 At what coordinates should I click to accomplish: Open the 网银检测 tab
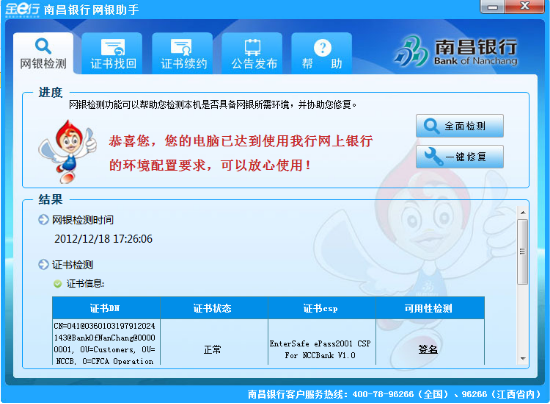[43, 53]
